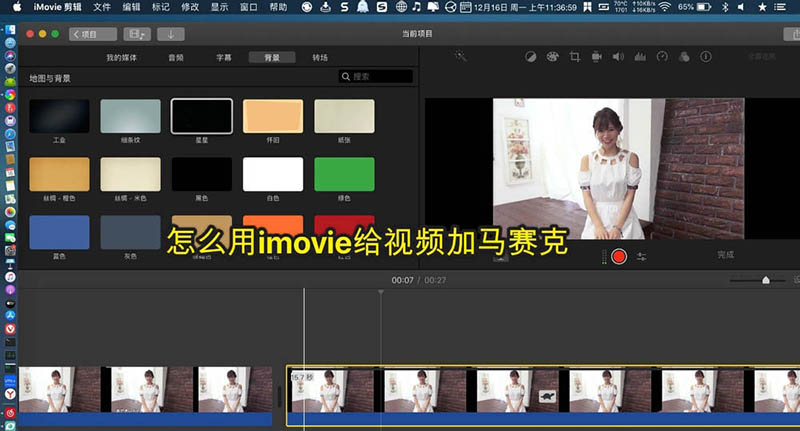The image size is (800, 431).
Task: Pick the 白色 solid background swatch
Action: (x=273, y=174)
